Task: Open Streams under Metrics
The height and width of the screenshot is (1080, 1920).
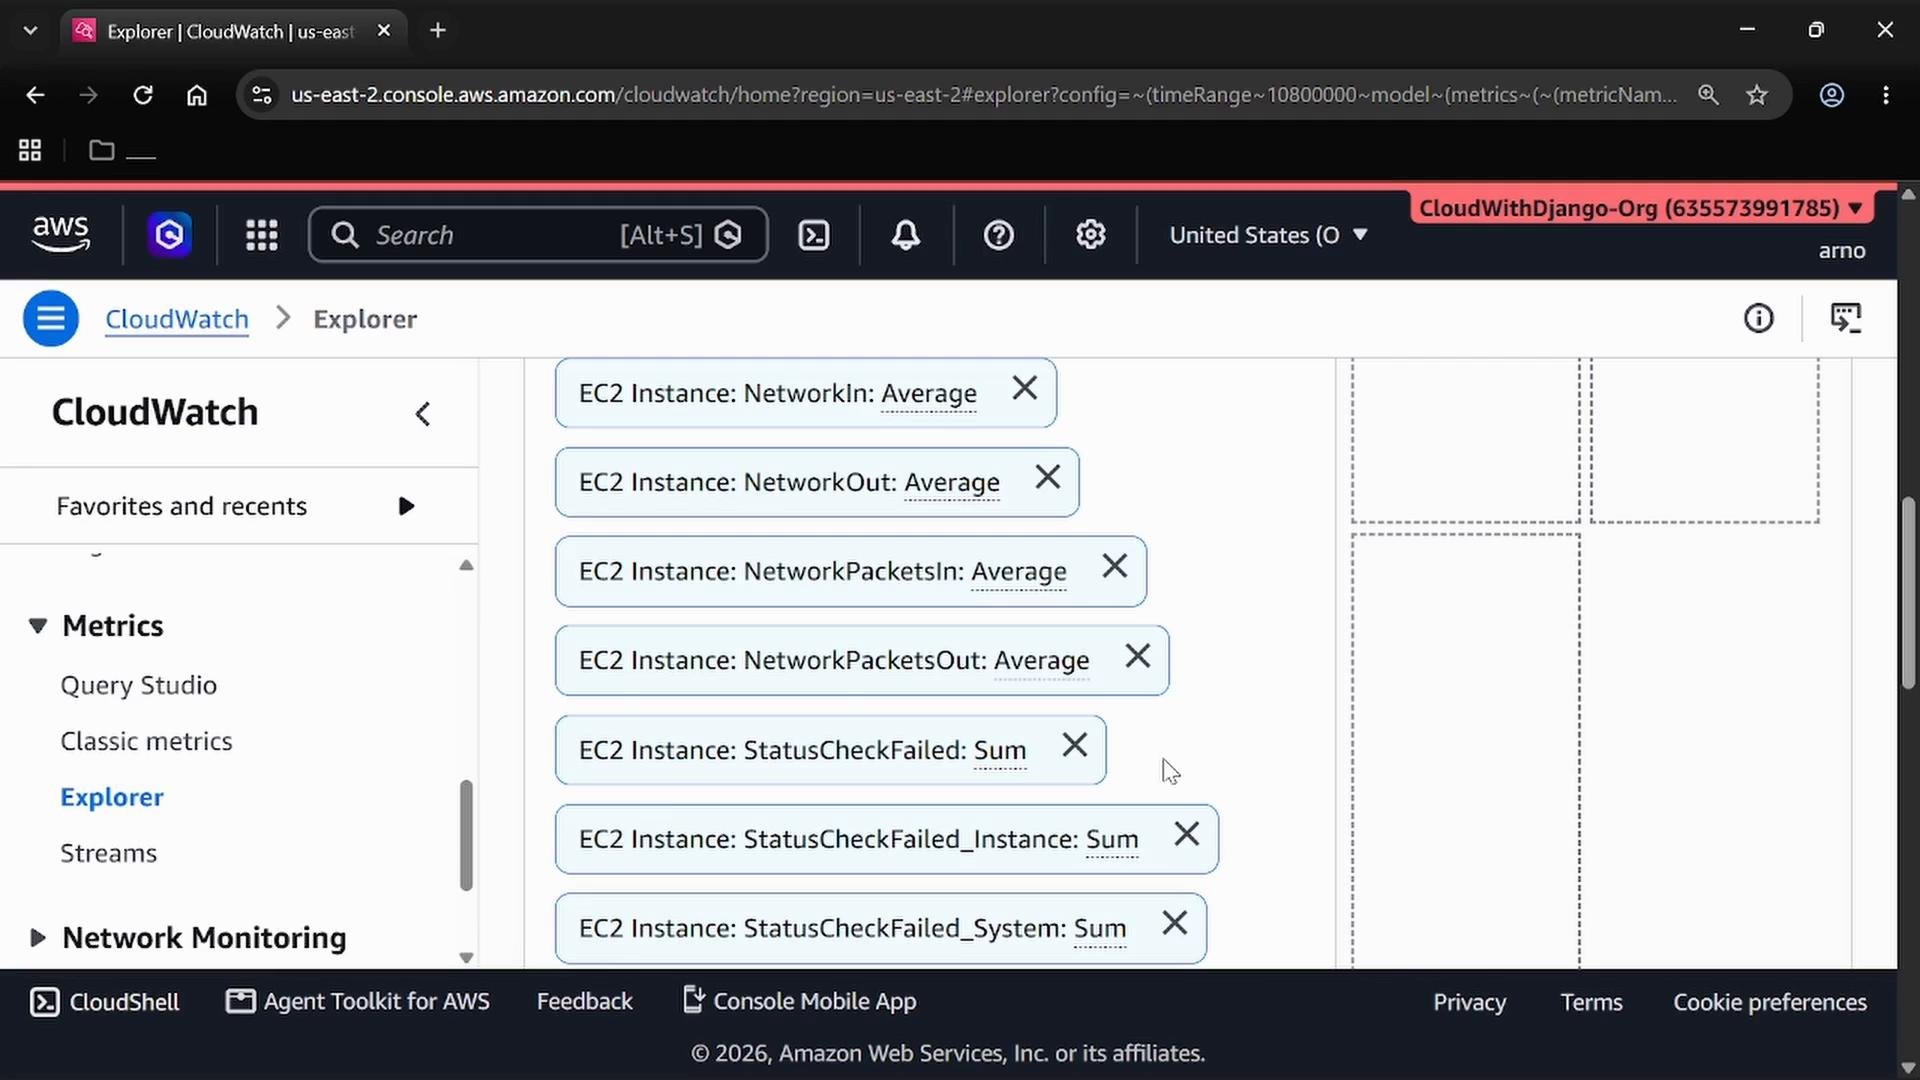Action: coord(109,854)
